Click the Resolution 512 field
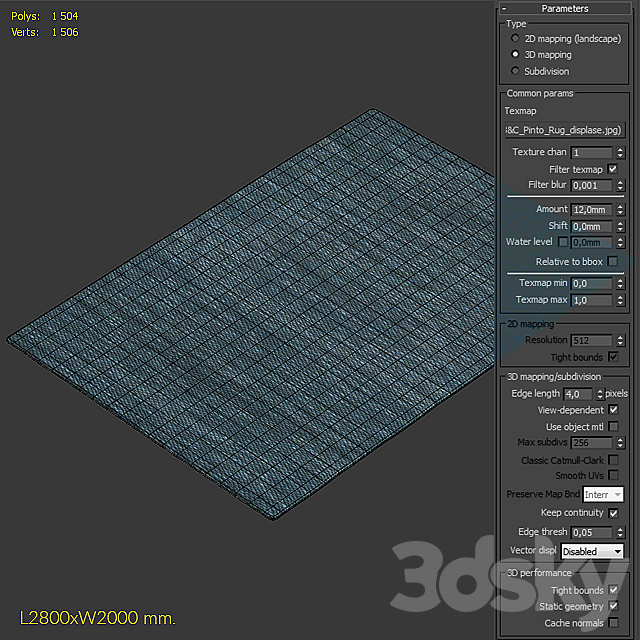This screenshot has width=640, height=640. pos(591,340)
